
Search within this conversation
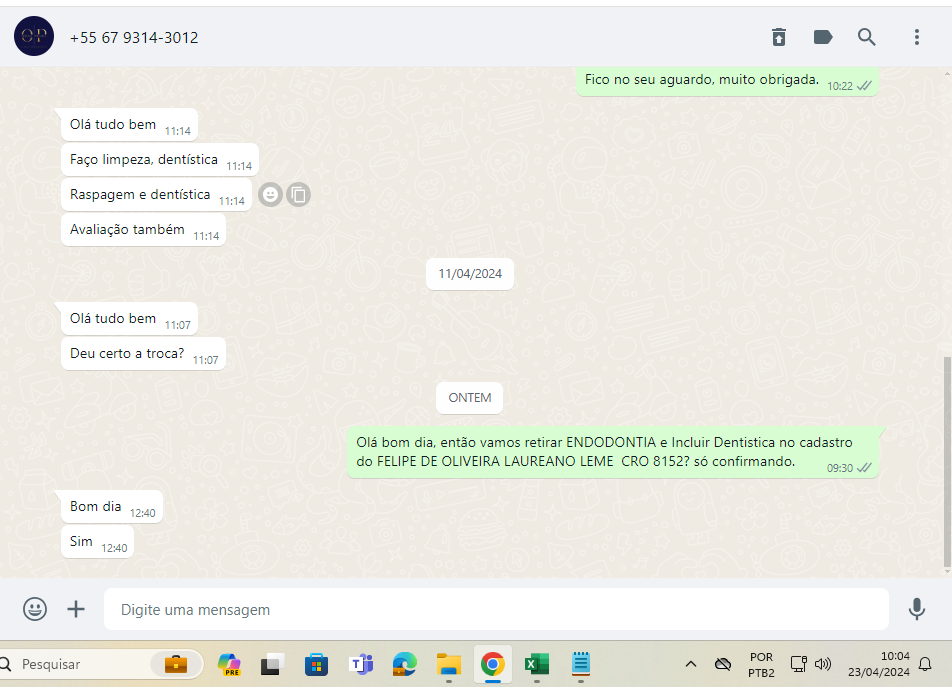(x=866, y=37)
